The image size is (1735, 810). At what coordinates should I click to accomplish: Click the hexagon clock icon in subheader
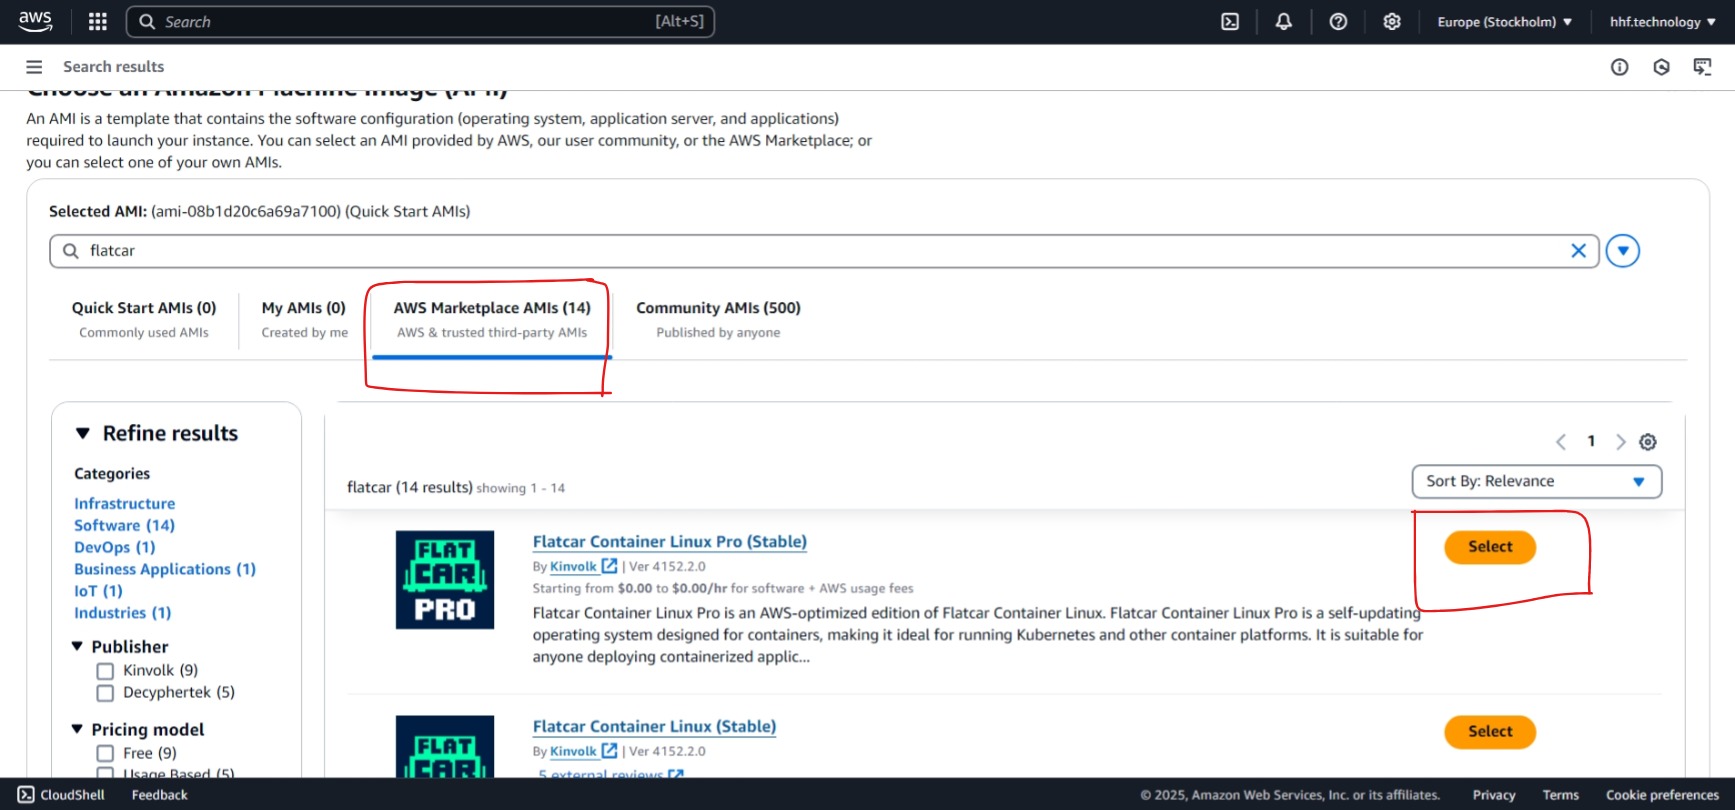click(1661, 67)
